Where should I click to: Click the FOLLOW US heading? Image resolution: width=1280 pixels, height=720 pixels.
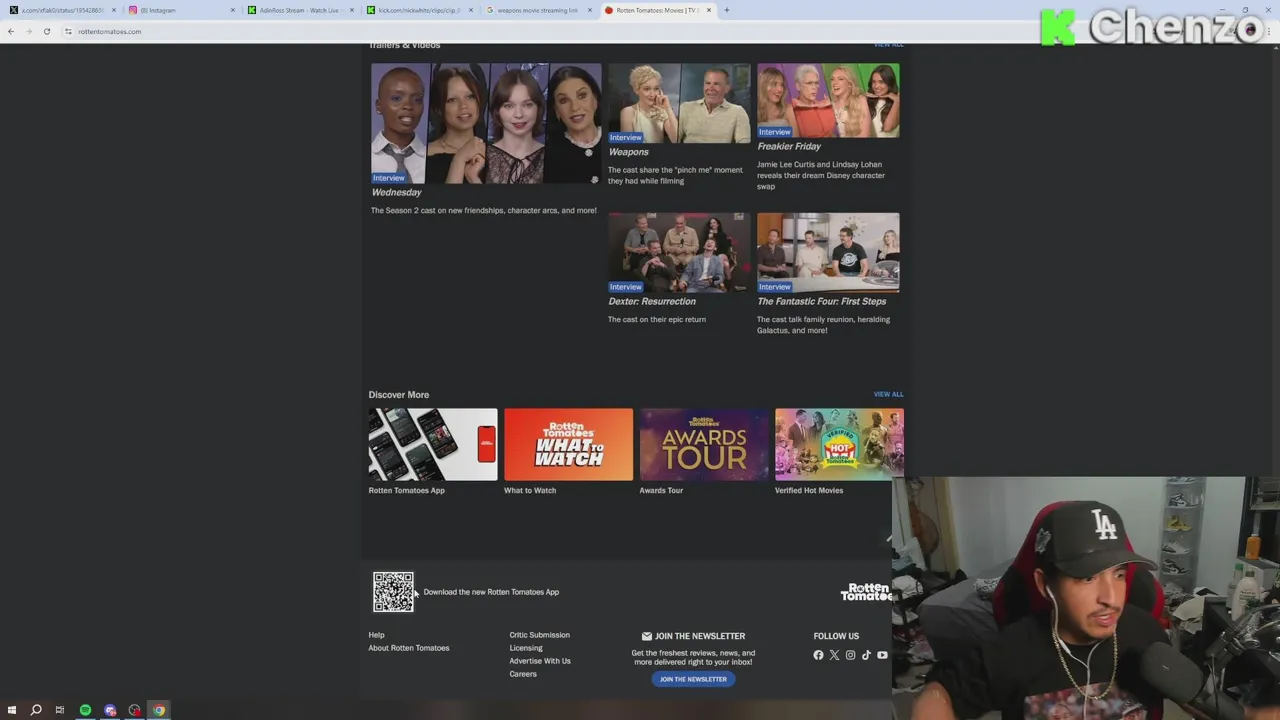[x=836, y=636]
